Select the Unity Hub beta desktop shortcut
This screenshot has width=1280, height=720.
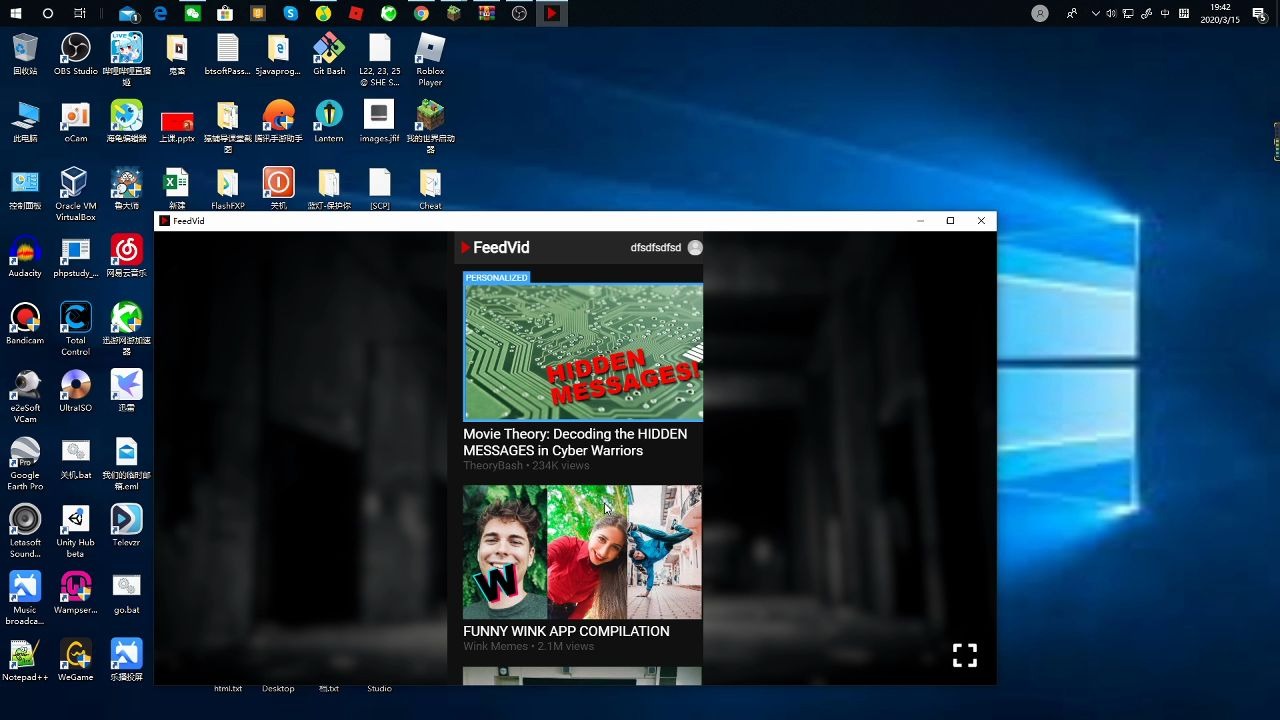(76, 531)
